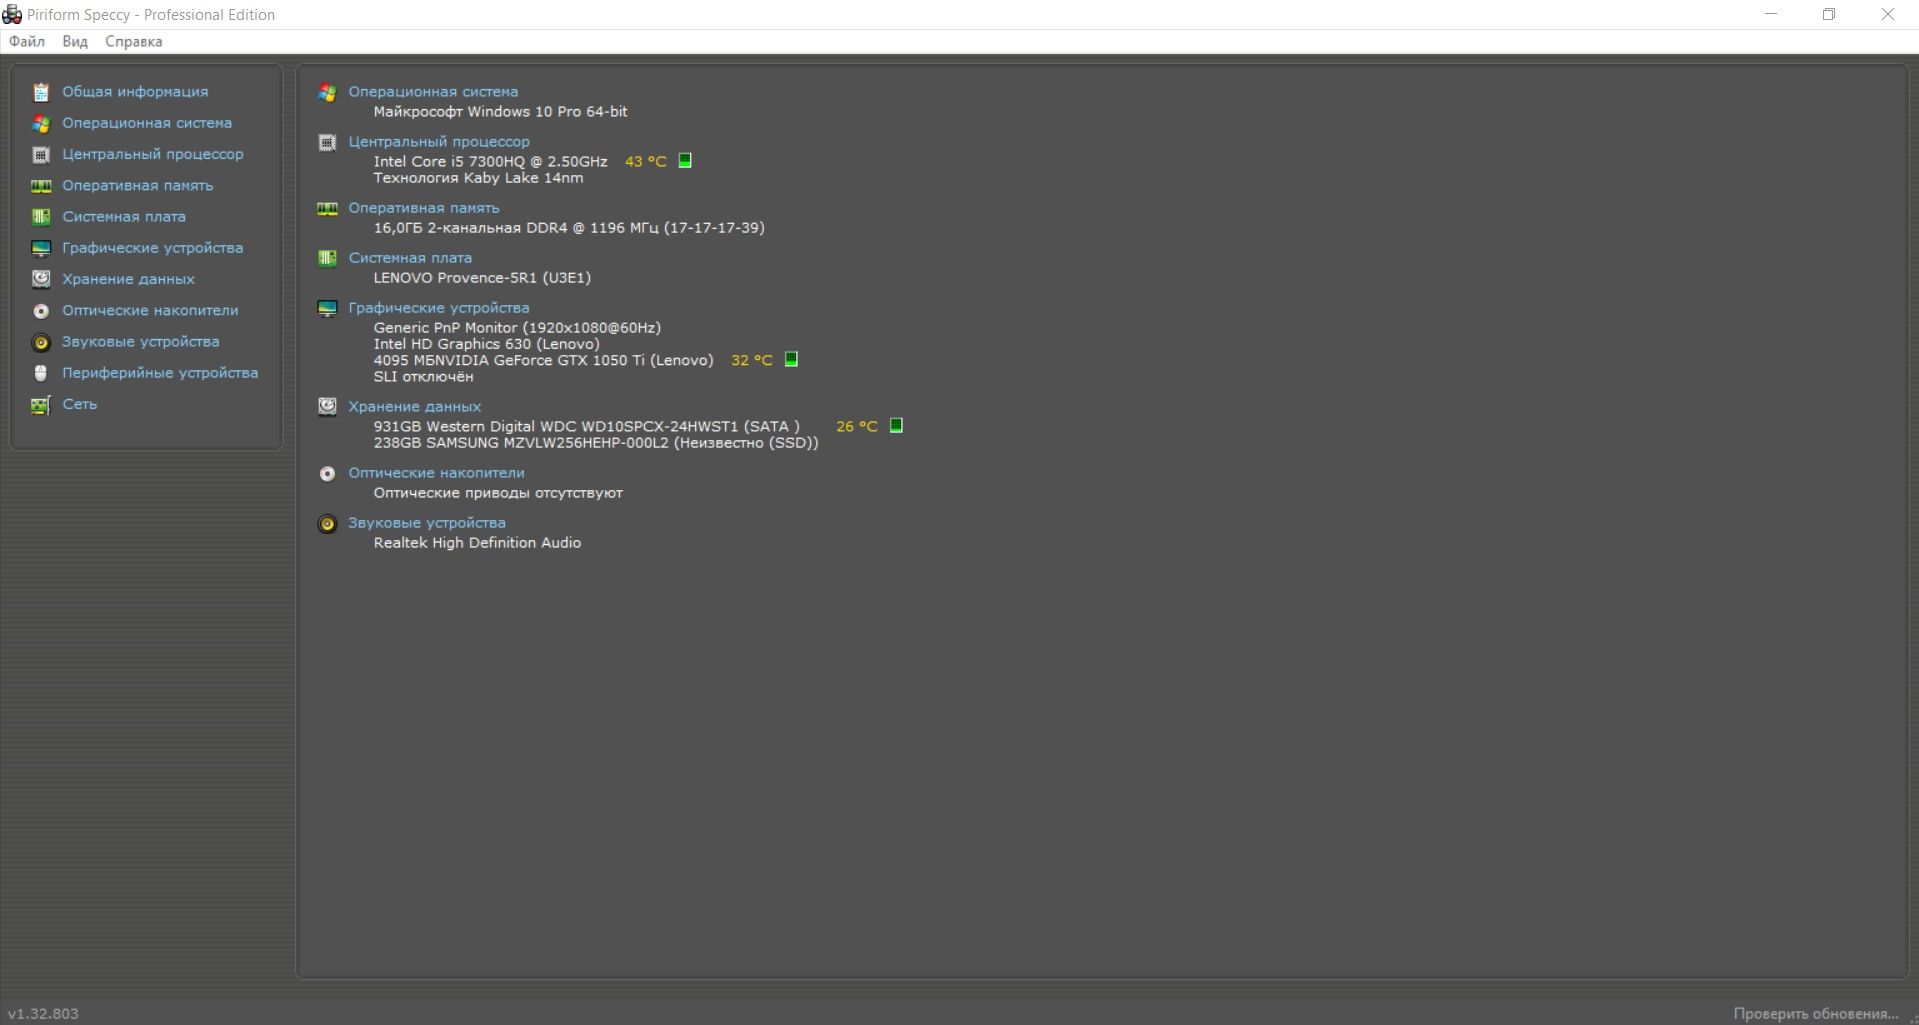Image resolution: width=1919 pixels, height=1025 pixels.
Task: Click the NVIDIA GeForce GTX 1050 Ti line
Action: point(543,360)
